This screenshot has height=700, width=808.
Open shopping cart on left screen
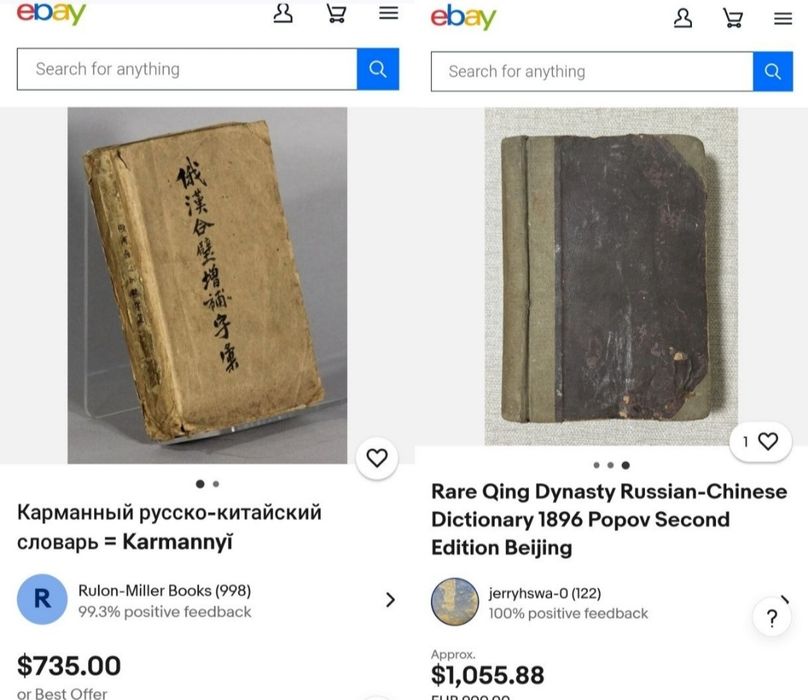coord(336,13)
